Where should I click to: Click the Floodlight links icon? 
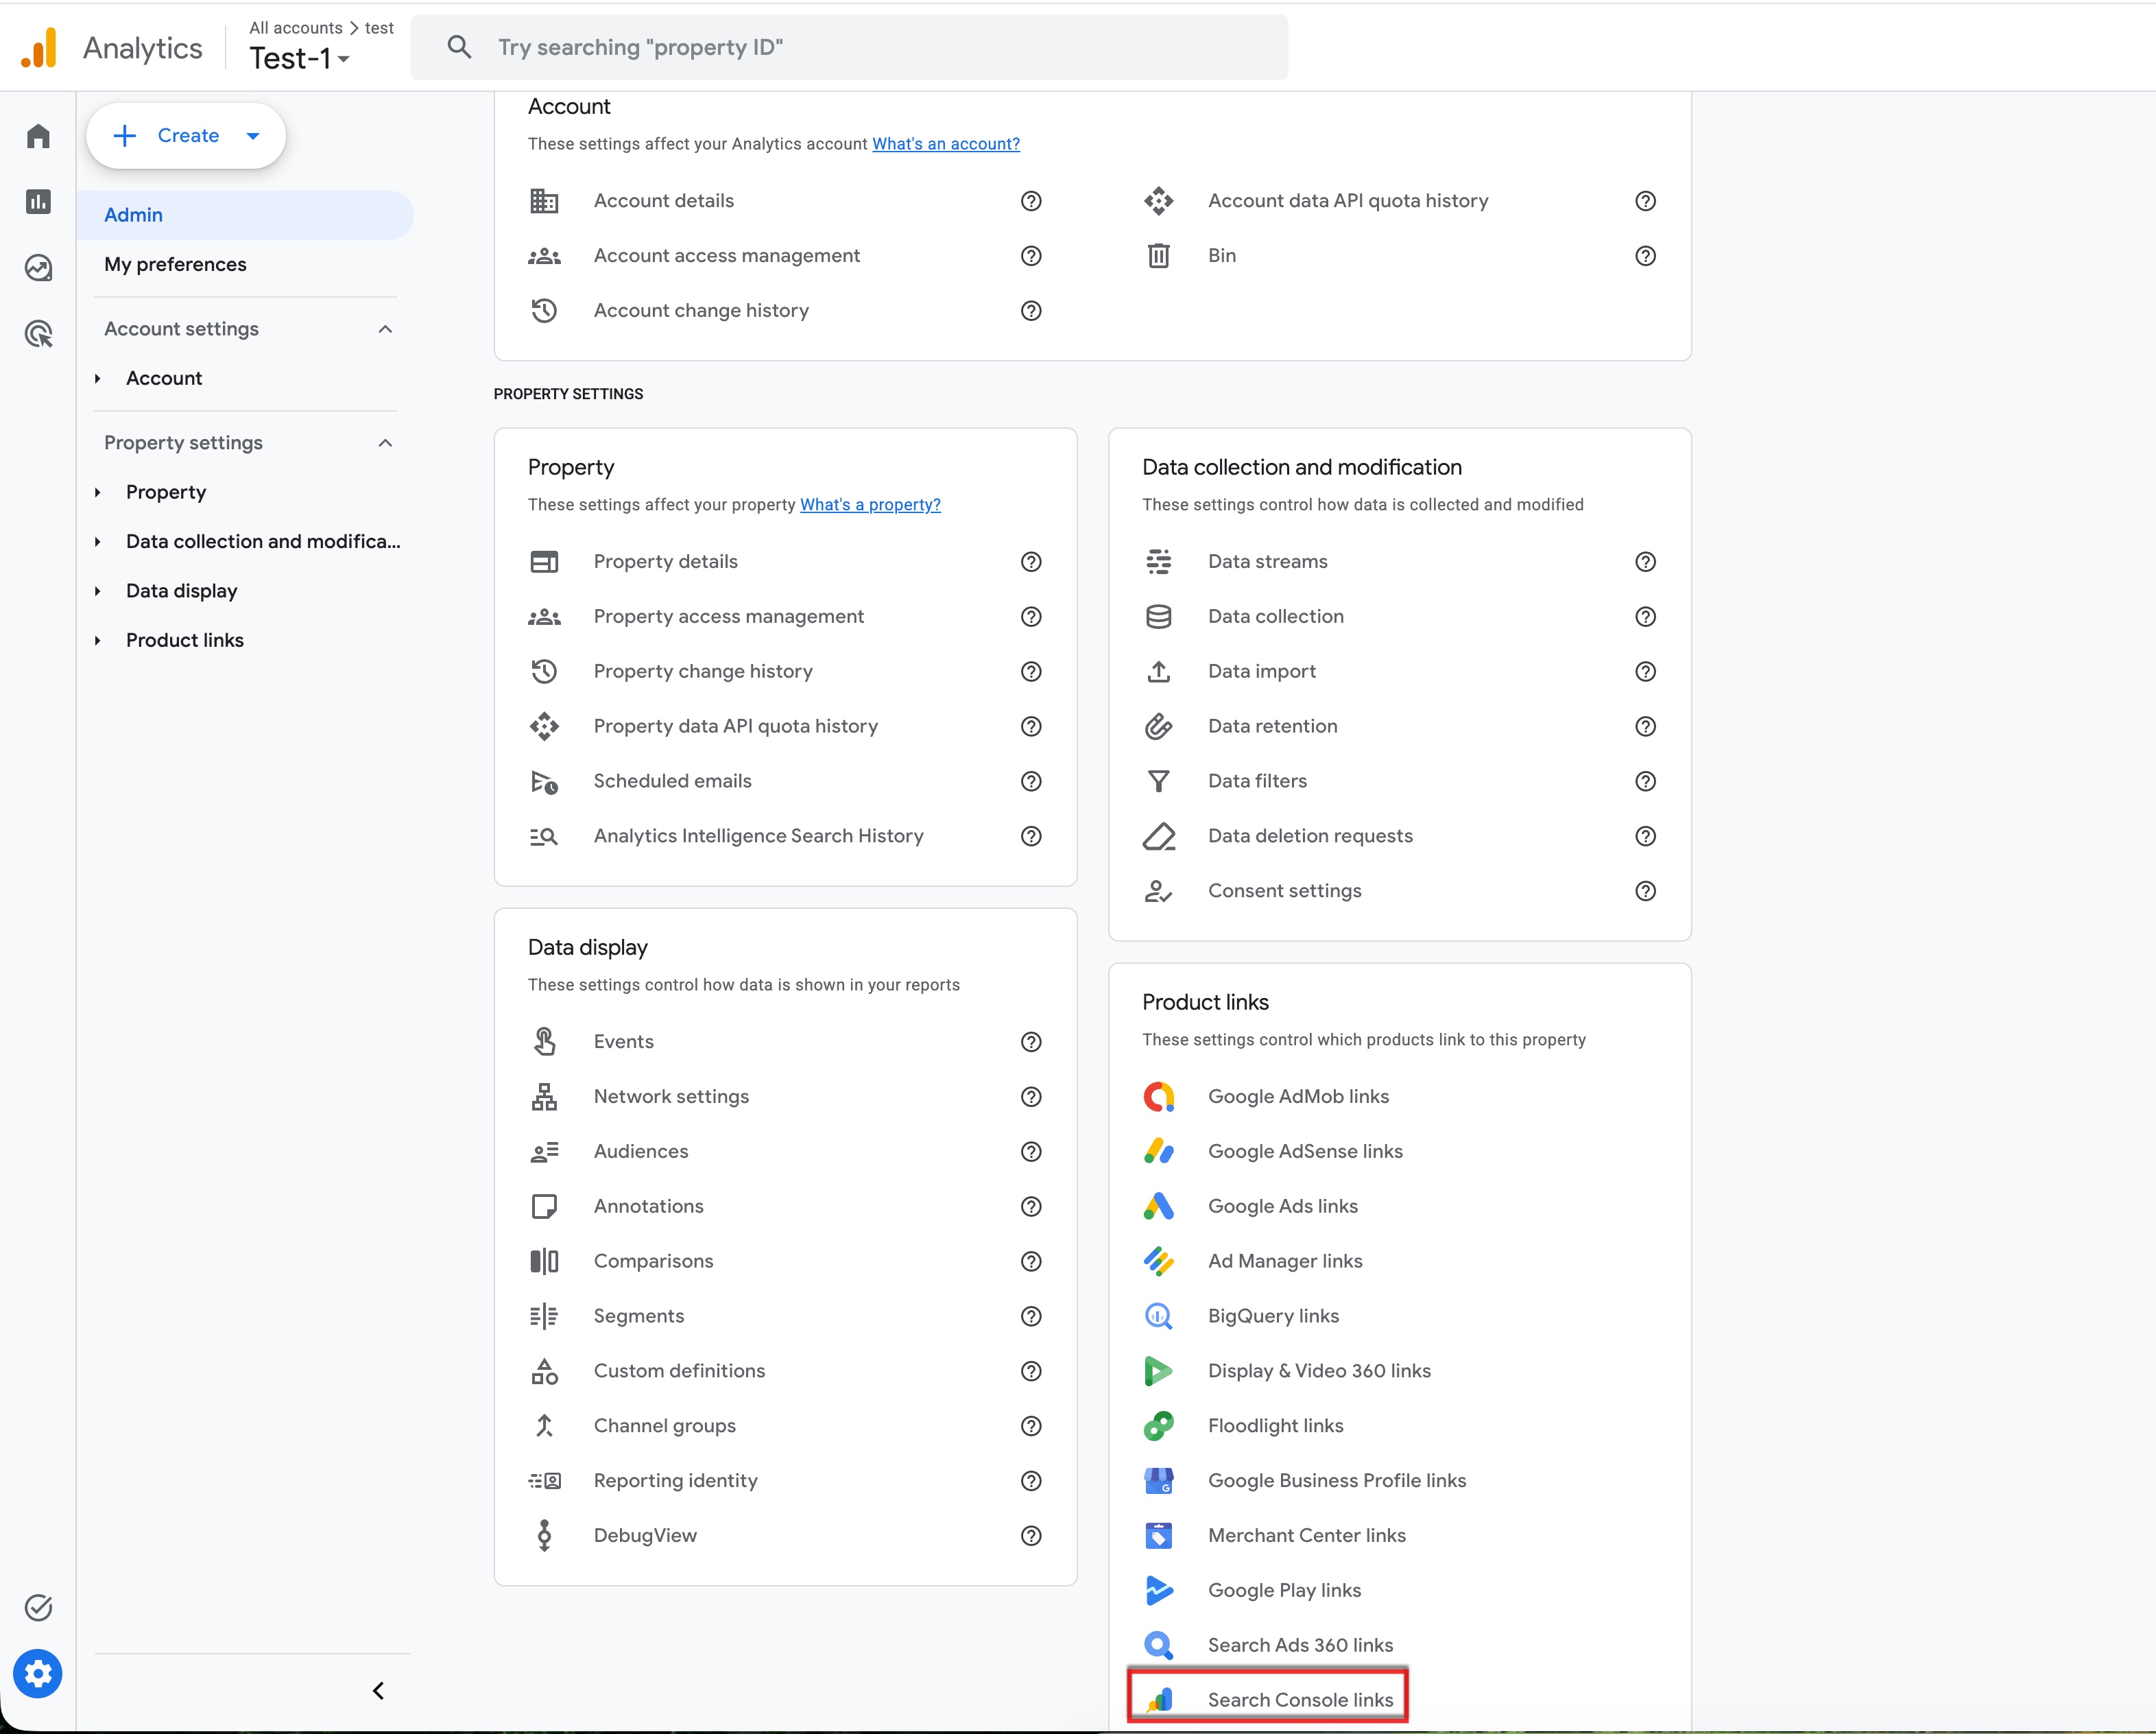(x=1158, y=1426)
